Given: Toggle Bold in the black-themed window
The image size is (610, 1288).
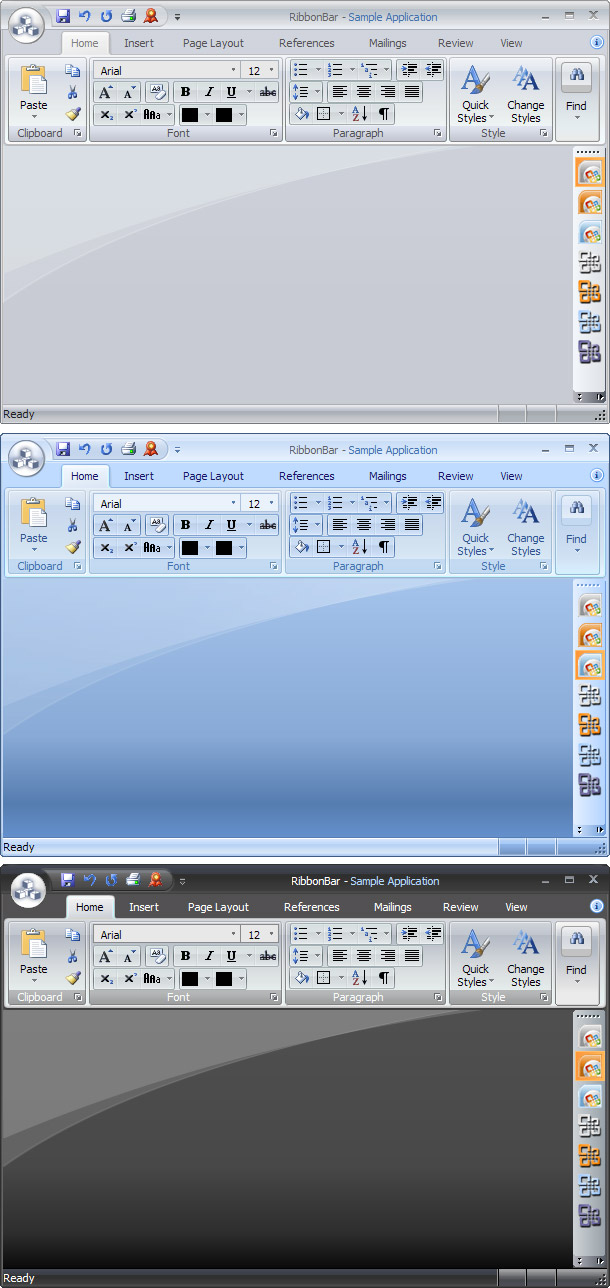Looking at the screenshot, I should (185, 956).
